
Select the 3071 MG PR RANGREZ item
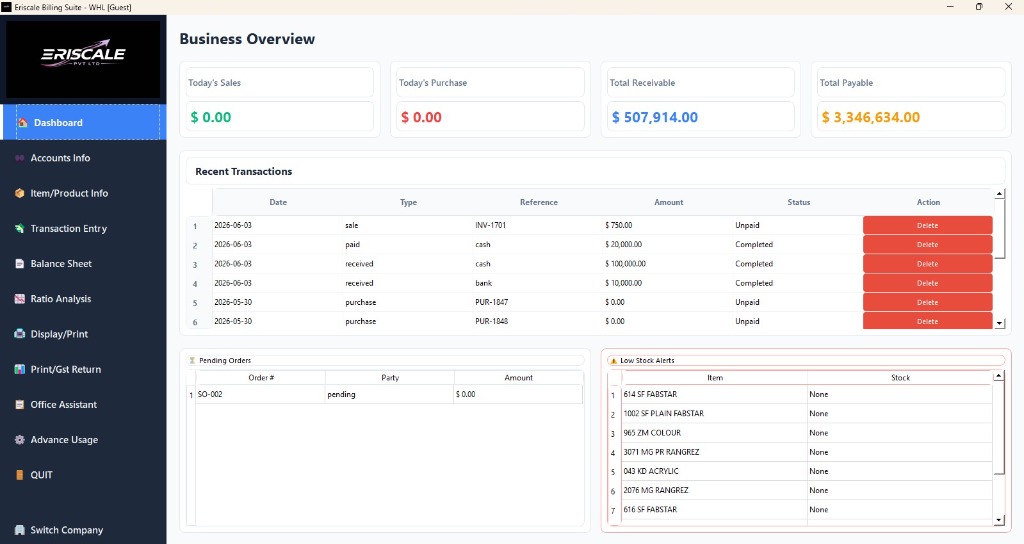point(715,452)
